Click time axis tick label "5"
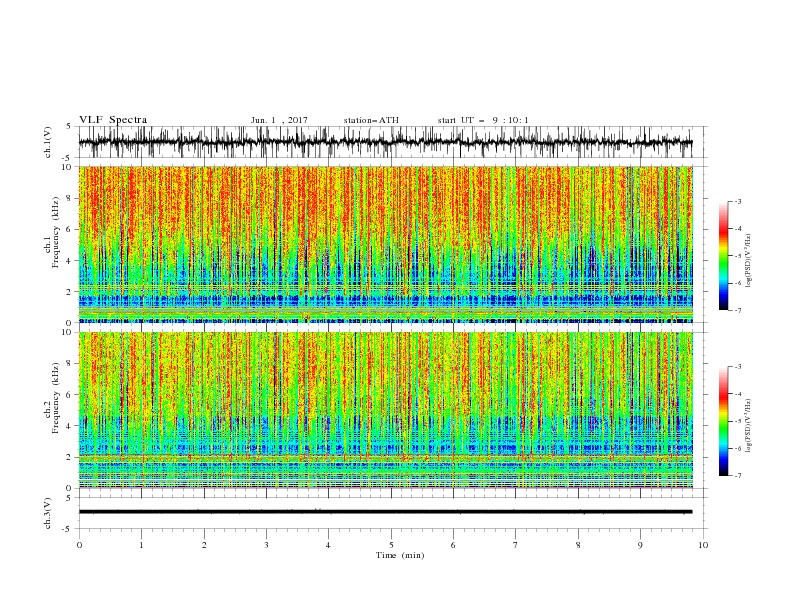792x612 pixels. click(391, 545)
